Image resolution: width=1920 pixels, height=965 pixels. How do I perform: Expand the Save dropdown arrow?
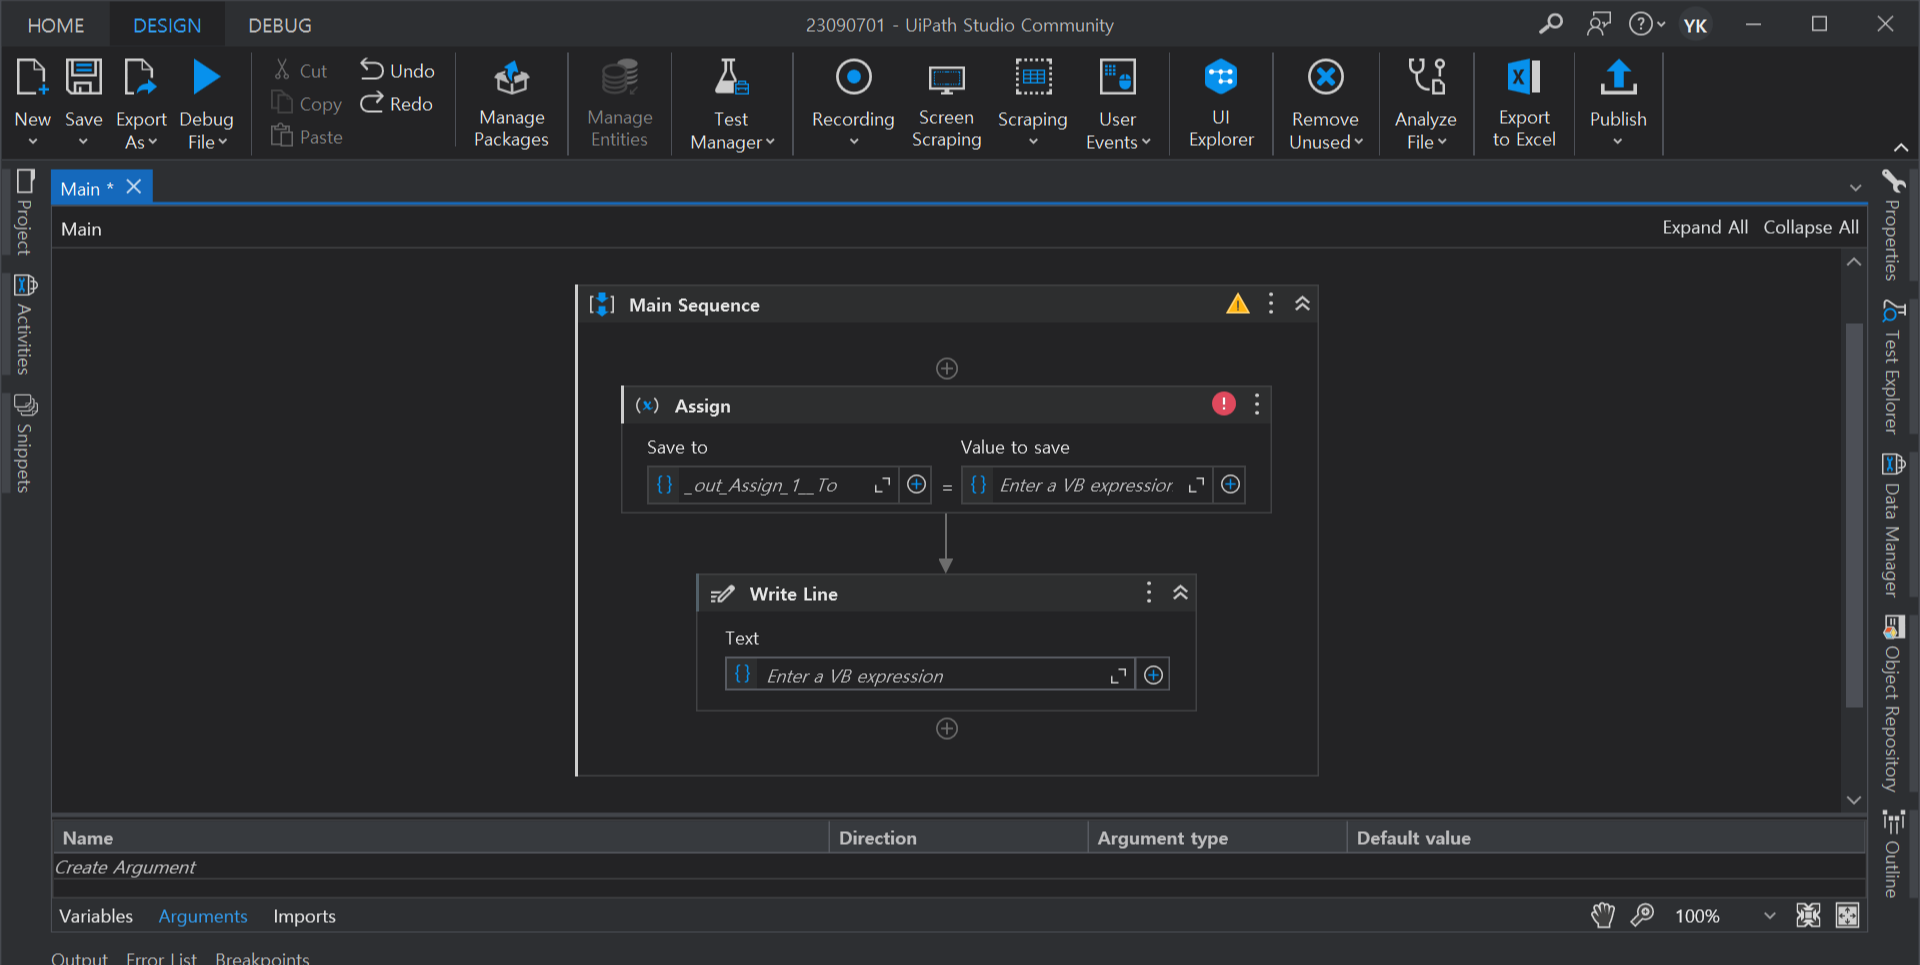pyautogui.click(x=83, y=142)
